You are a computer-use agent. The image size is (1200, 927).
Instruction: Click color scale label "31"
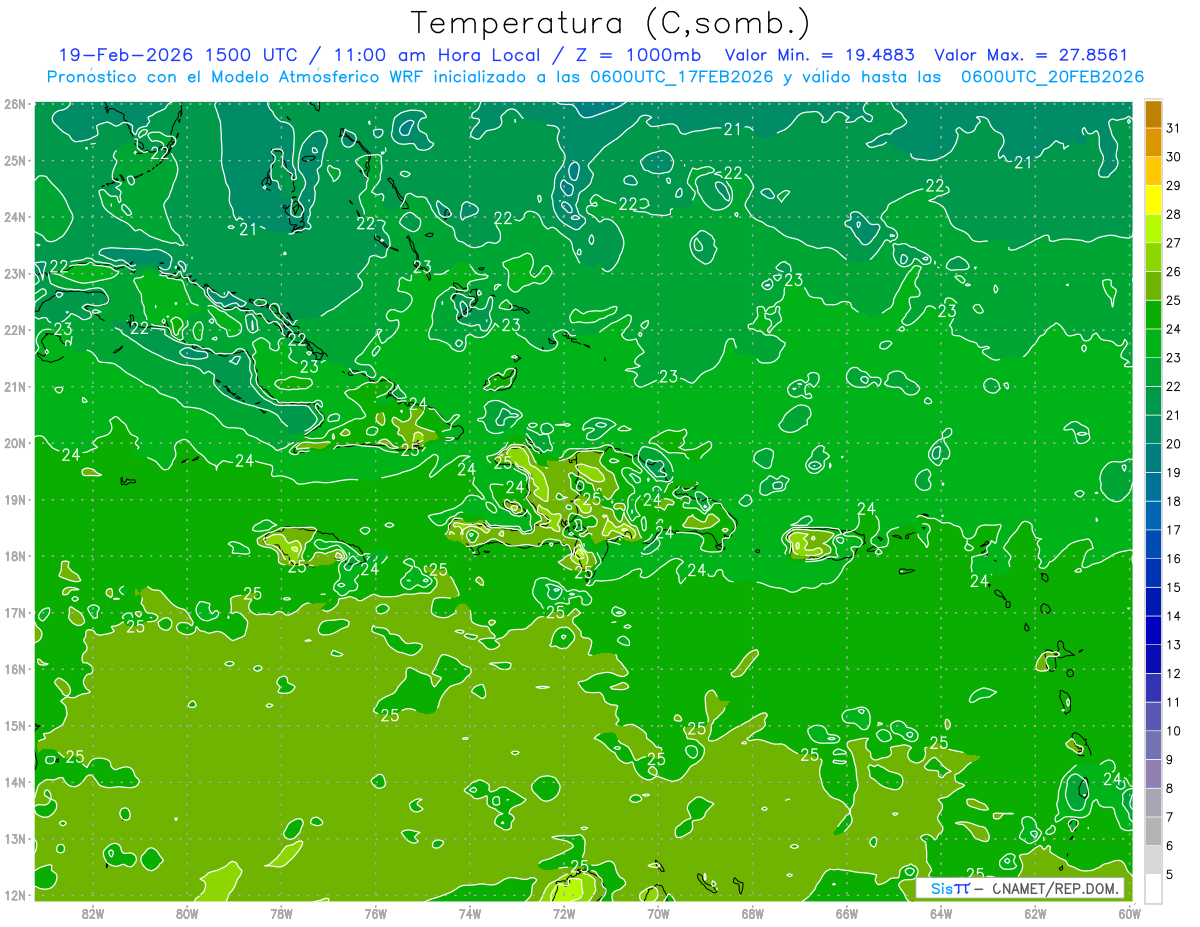tap(1174, 127)
